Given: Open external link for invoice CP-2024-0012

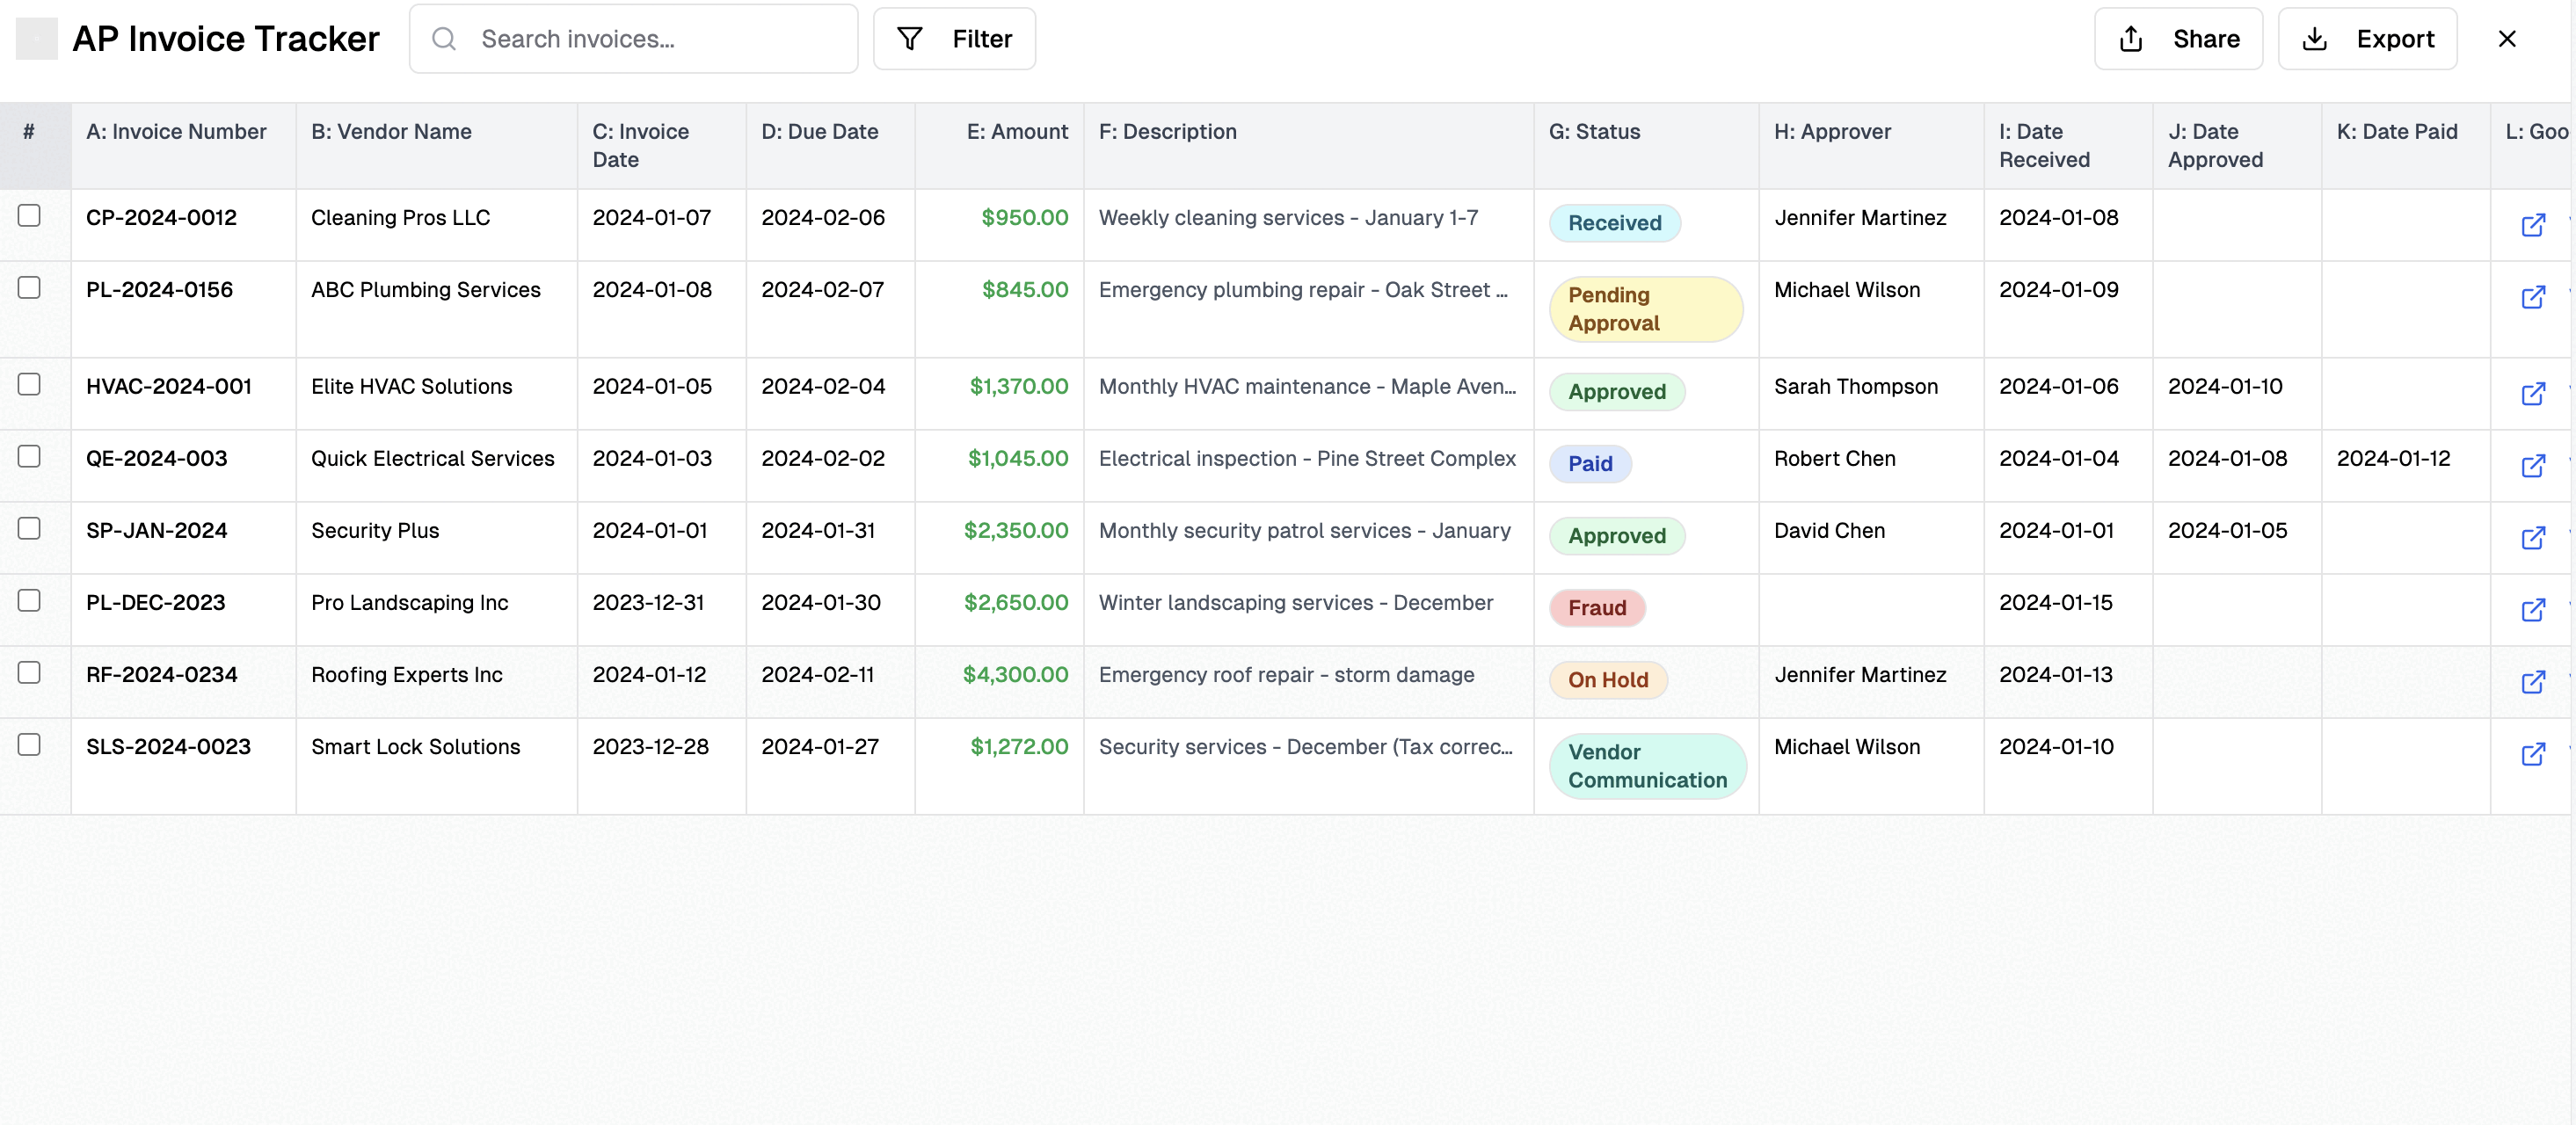Looking at the screenshot, I should (x=2533, y=226).
